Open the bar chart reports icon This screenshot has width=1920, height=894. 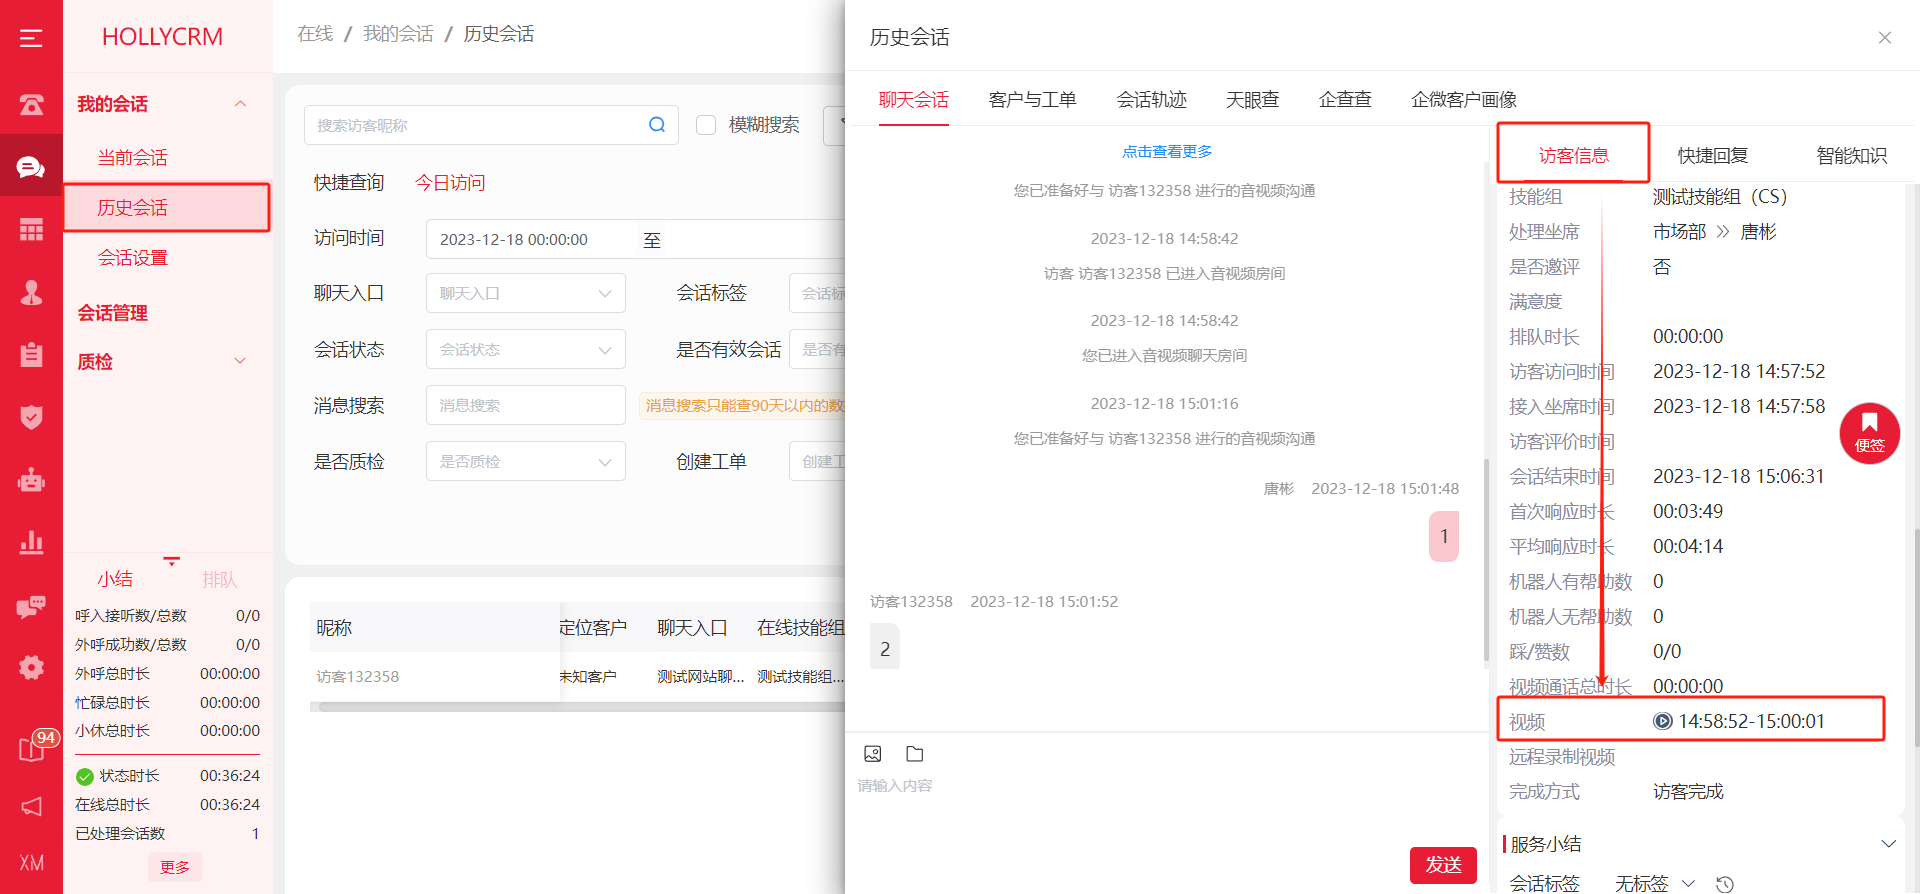pyautogui.click(x=31, y=542)
